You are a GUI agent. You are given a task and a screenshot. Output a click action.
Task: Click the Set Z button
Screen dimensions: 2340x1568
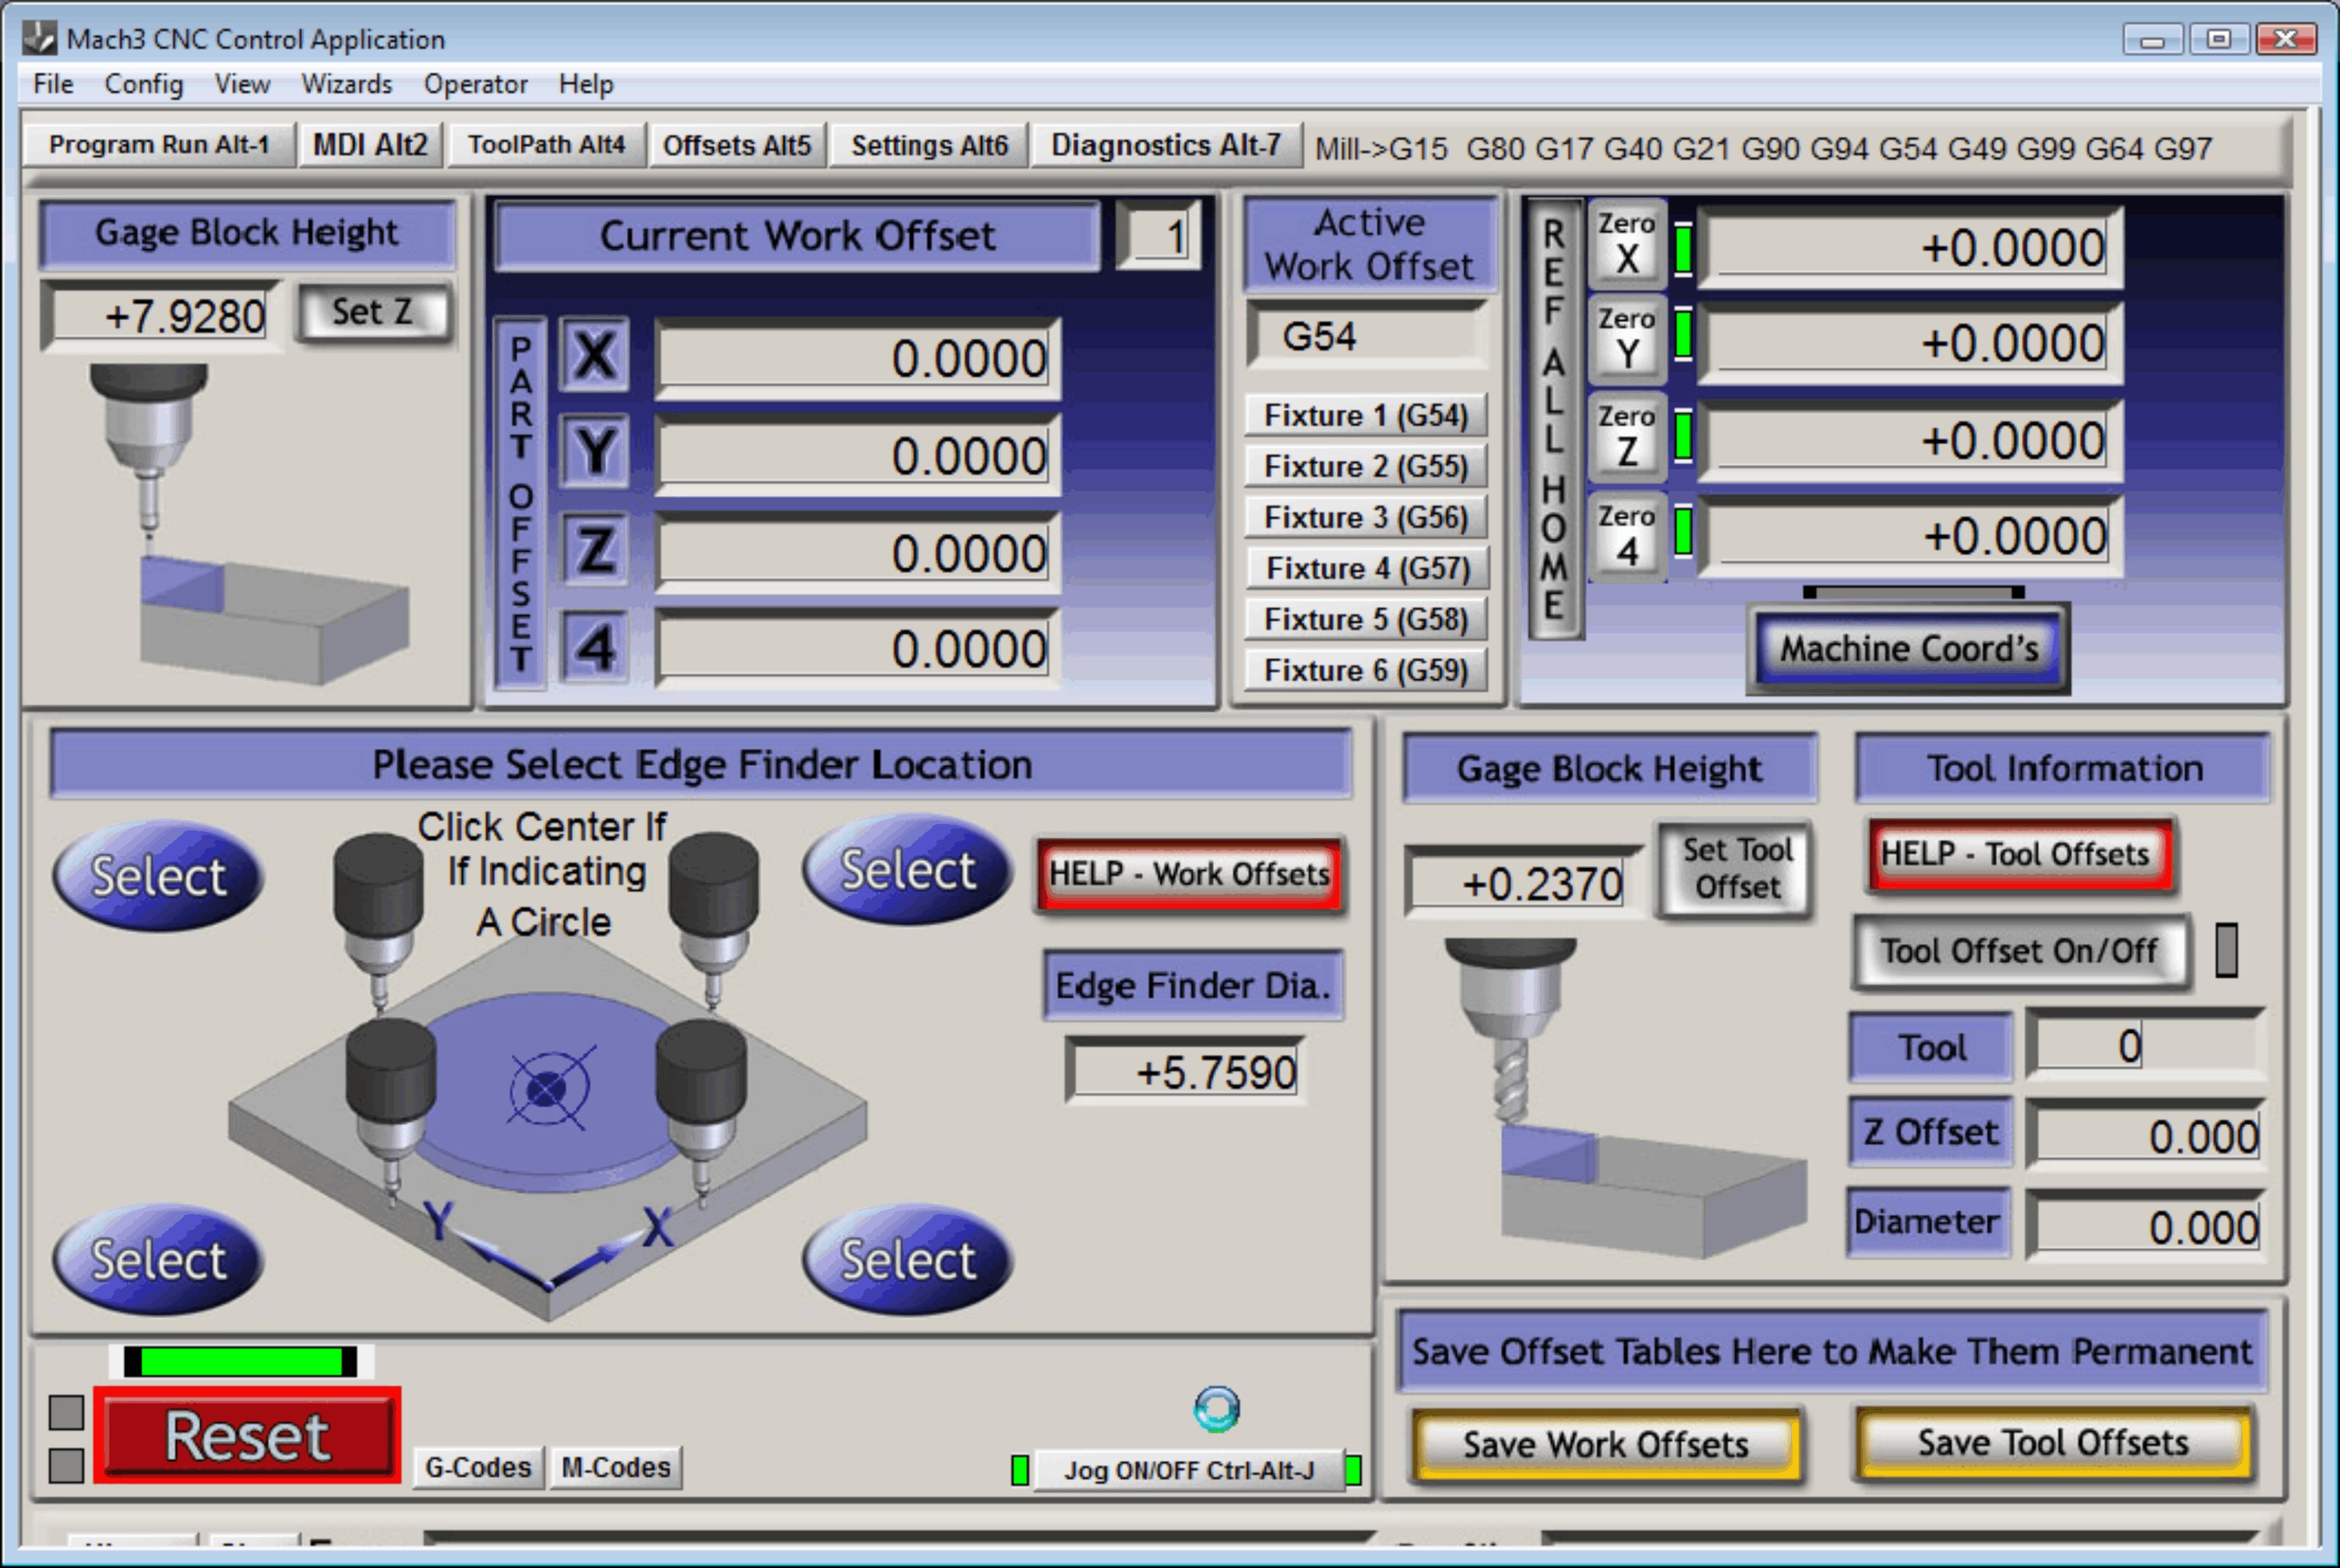(373, 312)
